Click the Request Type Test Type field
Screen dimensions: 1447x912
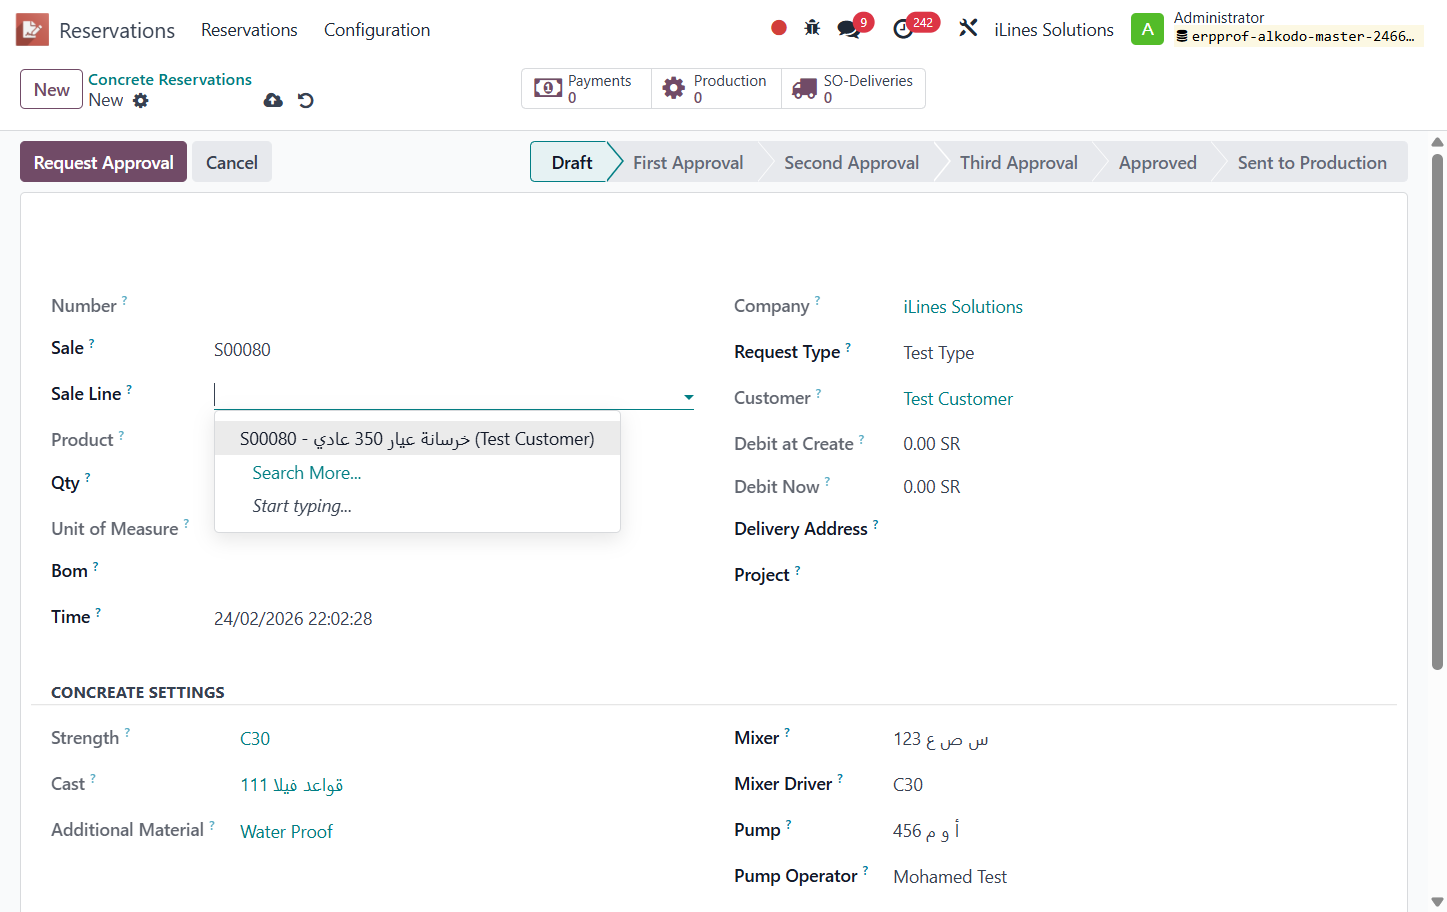tap(938, 353)
